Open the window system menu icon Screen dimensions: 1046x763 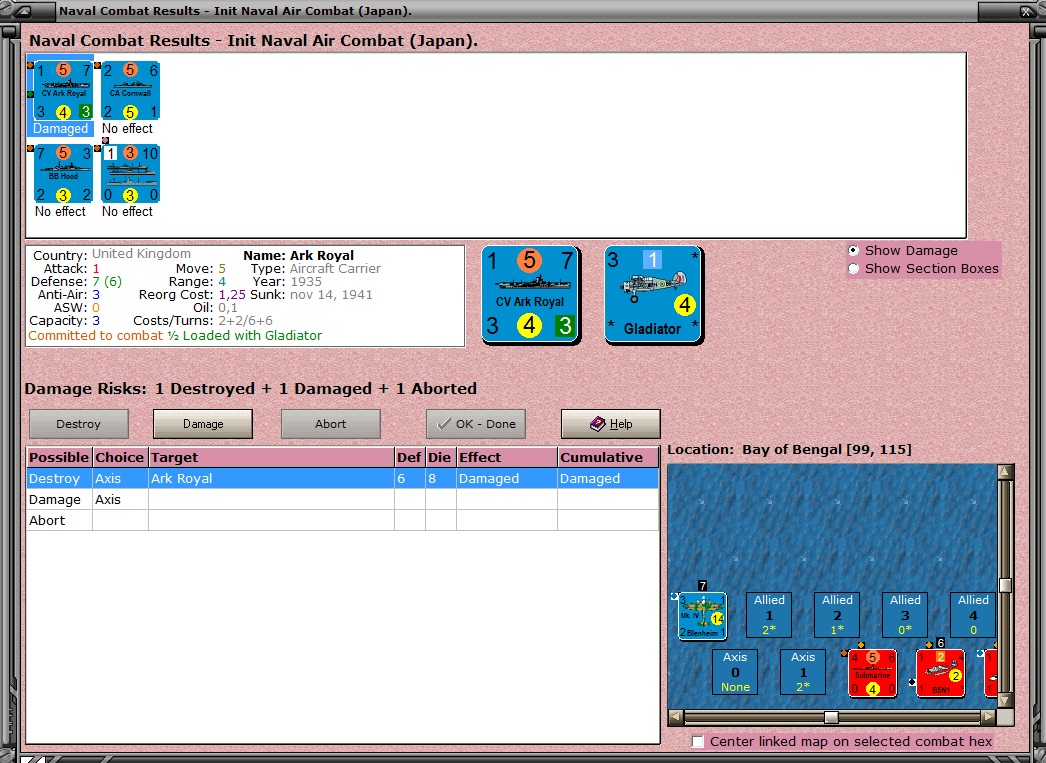point(23,11)
